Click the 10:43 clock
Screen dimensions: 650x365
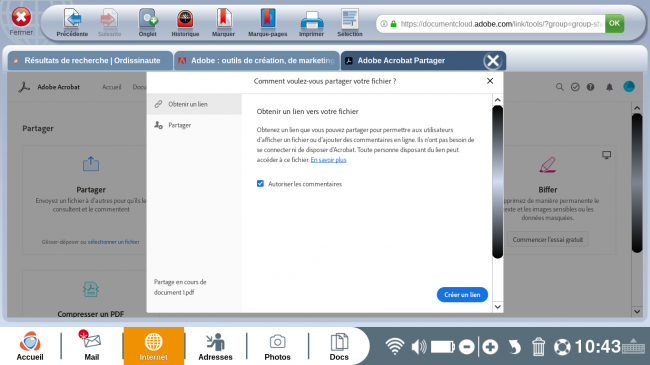[x=597, y=347]
